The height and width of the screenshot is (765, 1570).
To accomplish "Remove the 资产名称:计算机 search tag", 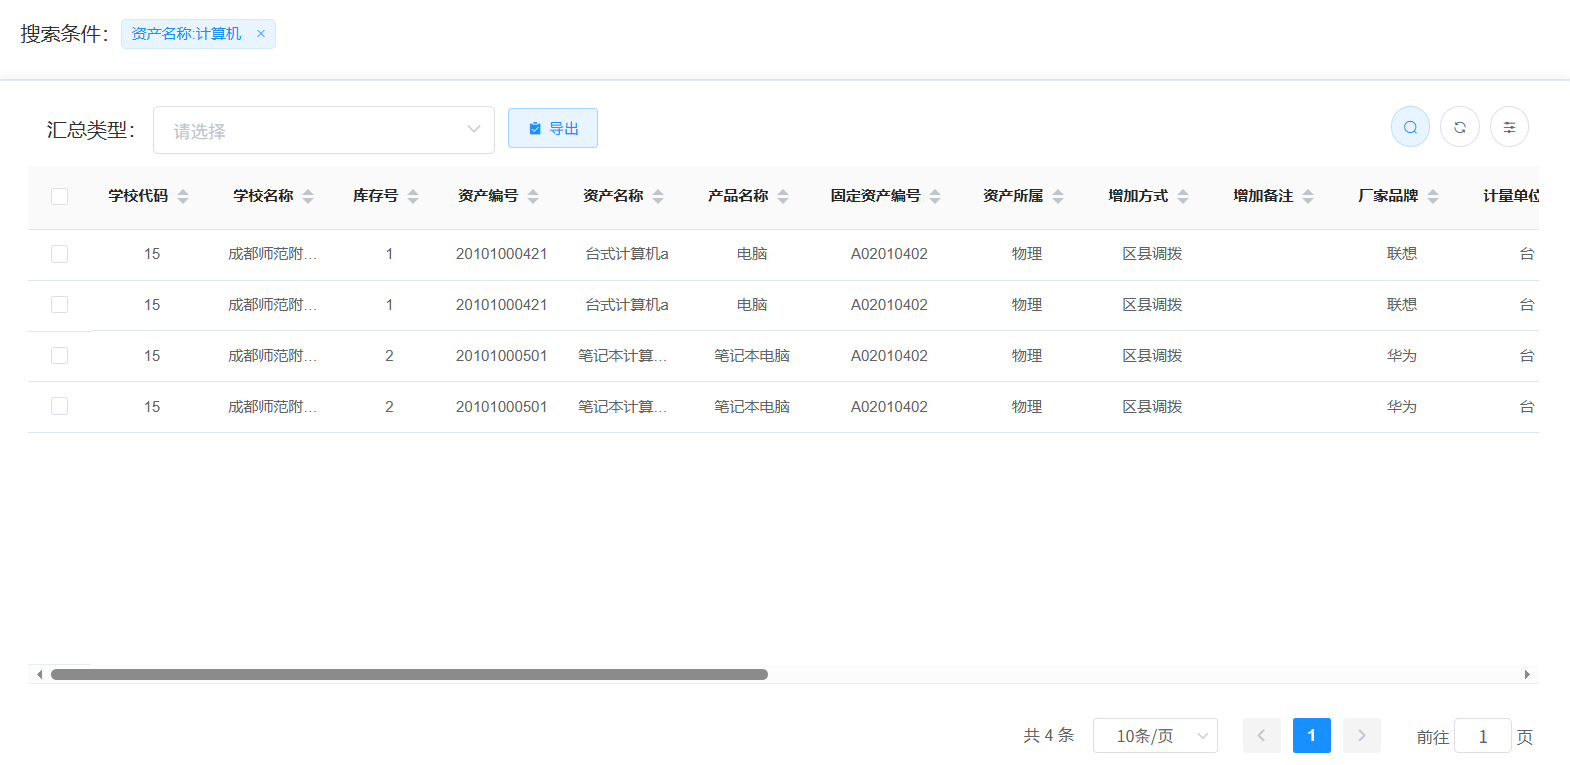I will pyautogui.click(x=261, y=34).
